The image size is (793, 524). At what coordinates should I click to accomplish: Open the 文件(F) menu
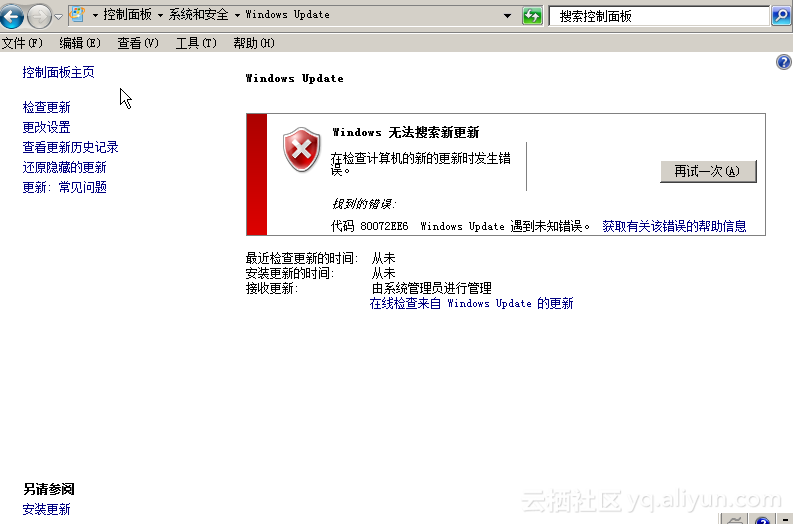pyautogui.click(x=22, y=43)
